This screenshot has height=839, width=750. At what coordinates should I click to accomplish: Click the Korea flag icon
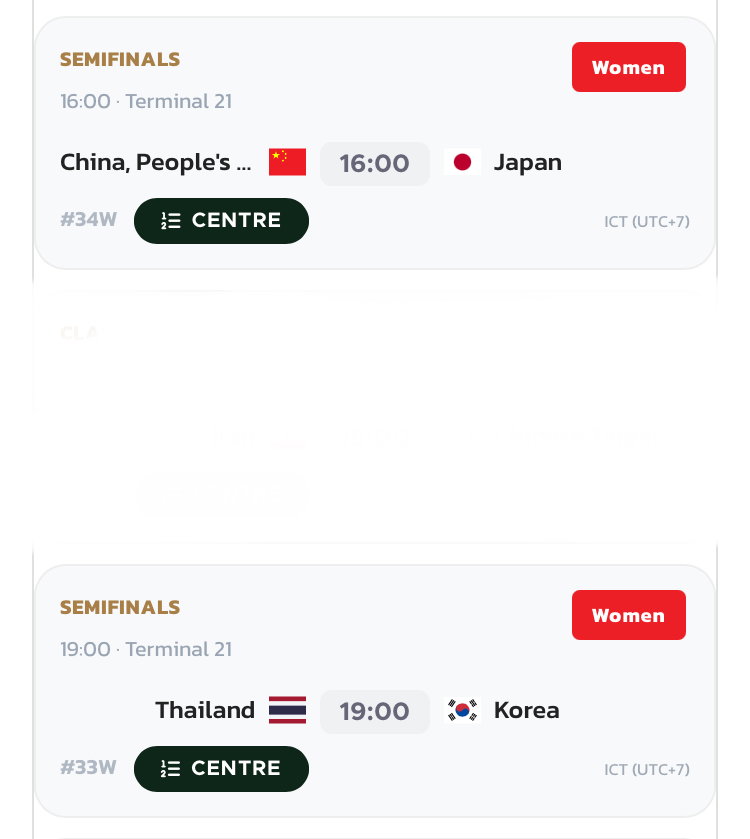click(462, 710)
